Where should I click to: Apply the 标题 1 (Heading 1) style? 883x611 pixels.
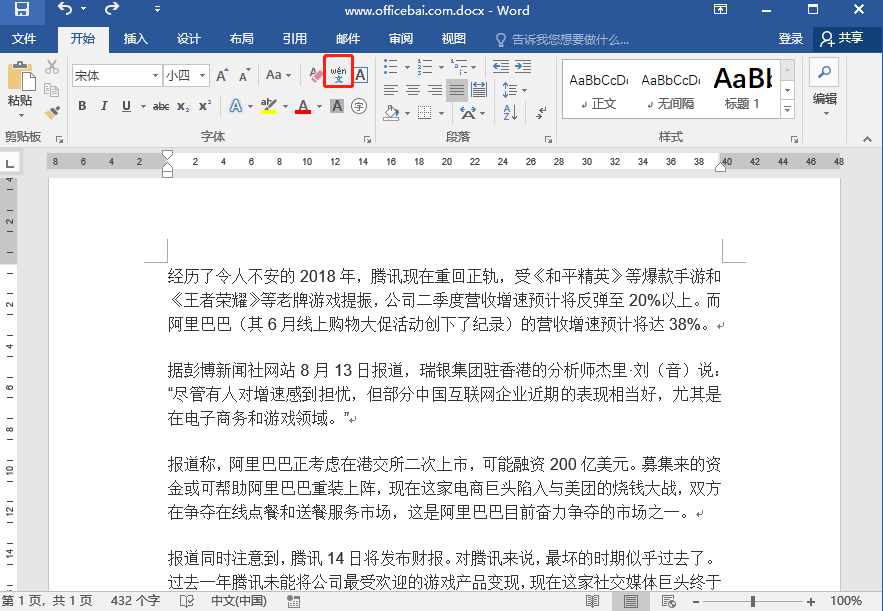point(743,90)
